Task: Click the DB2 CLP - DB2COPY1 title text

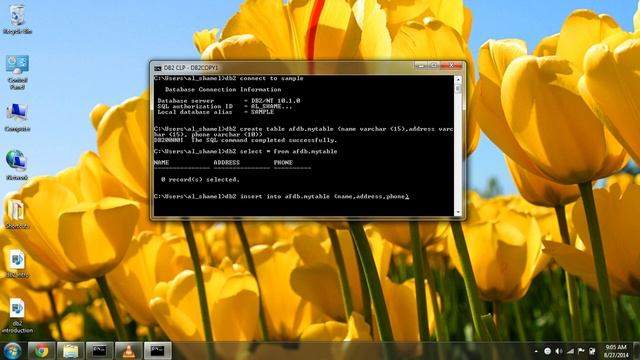Action: click(191, 67)
